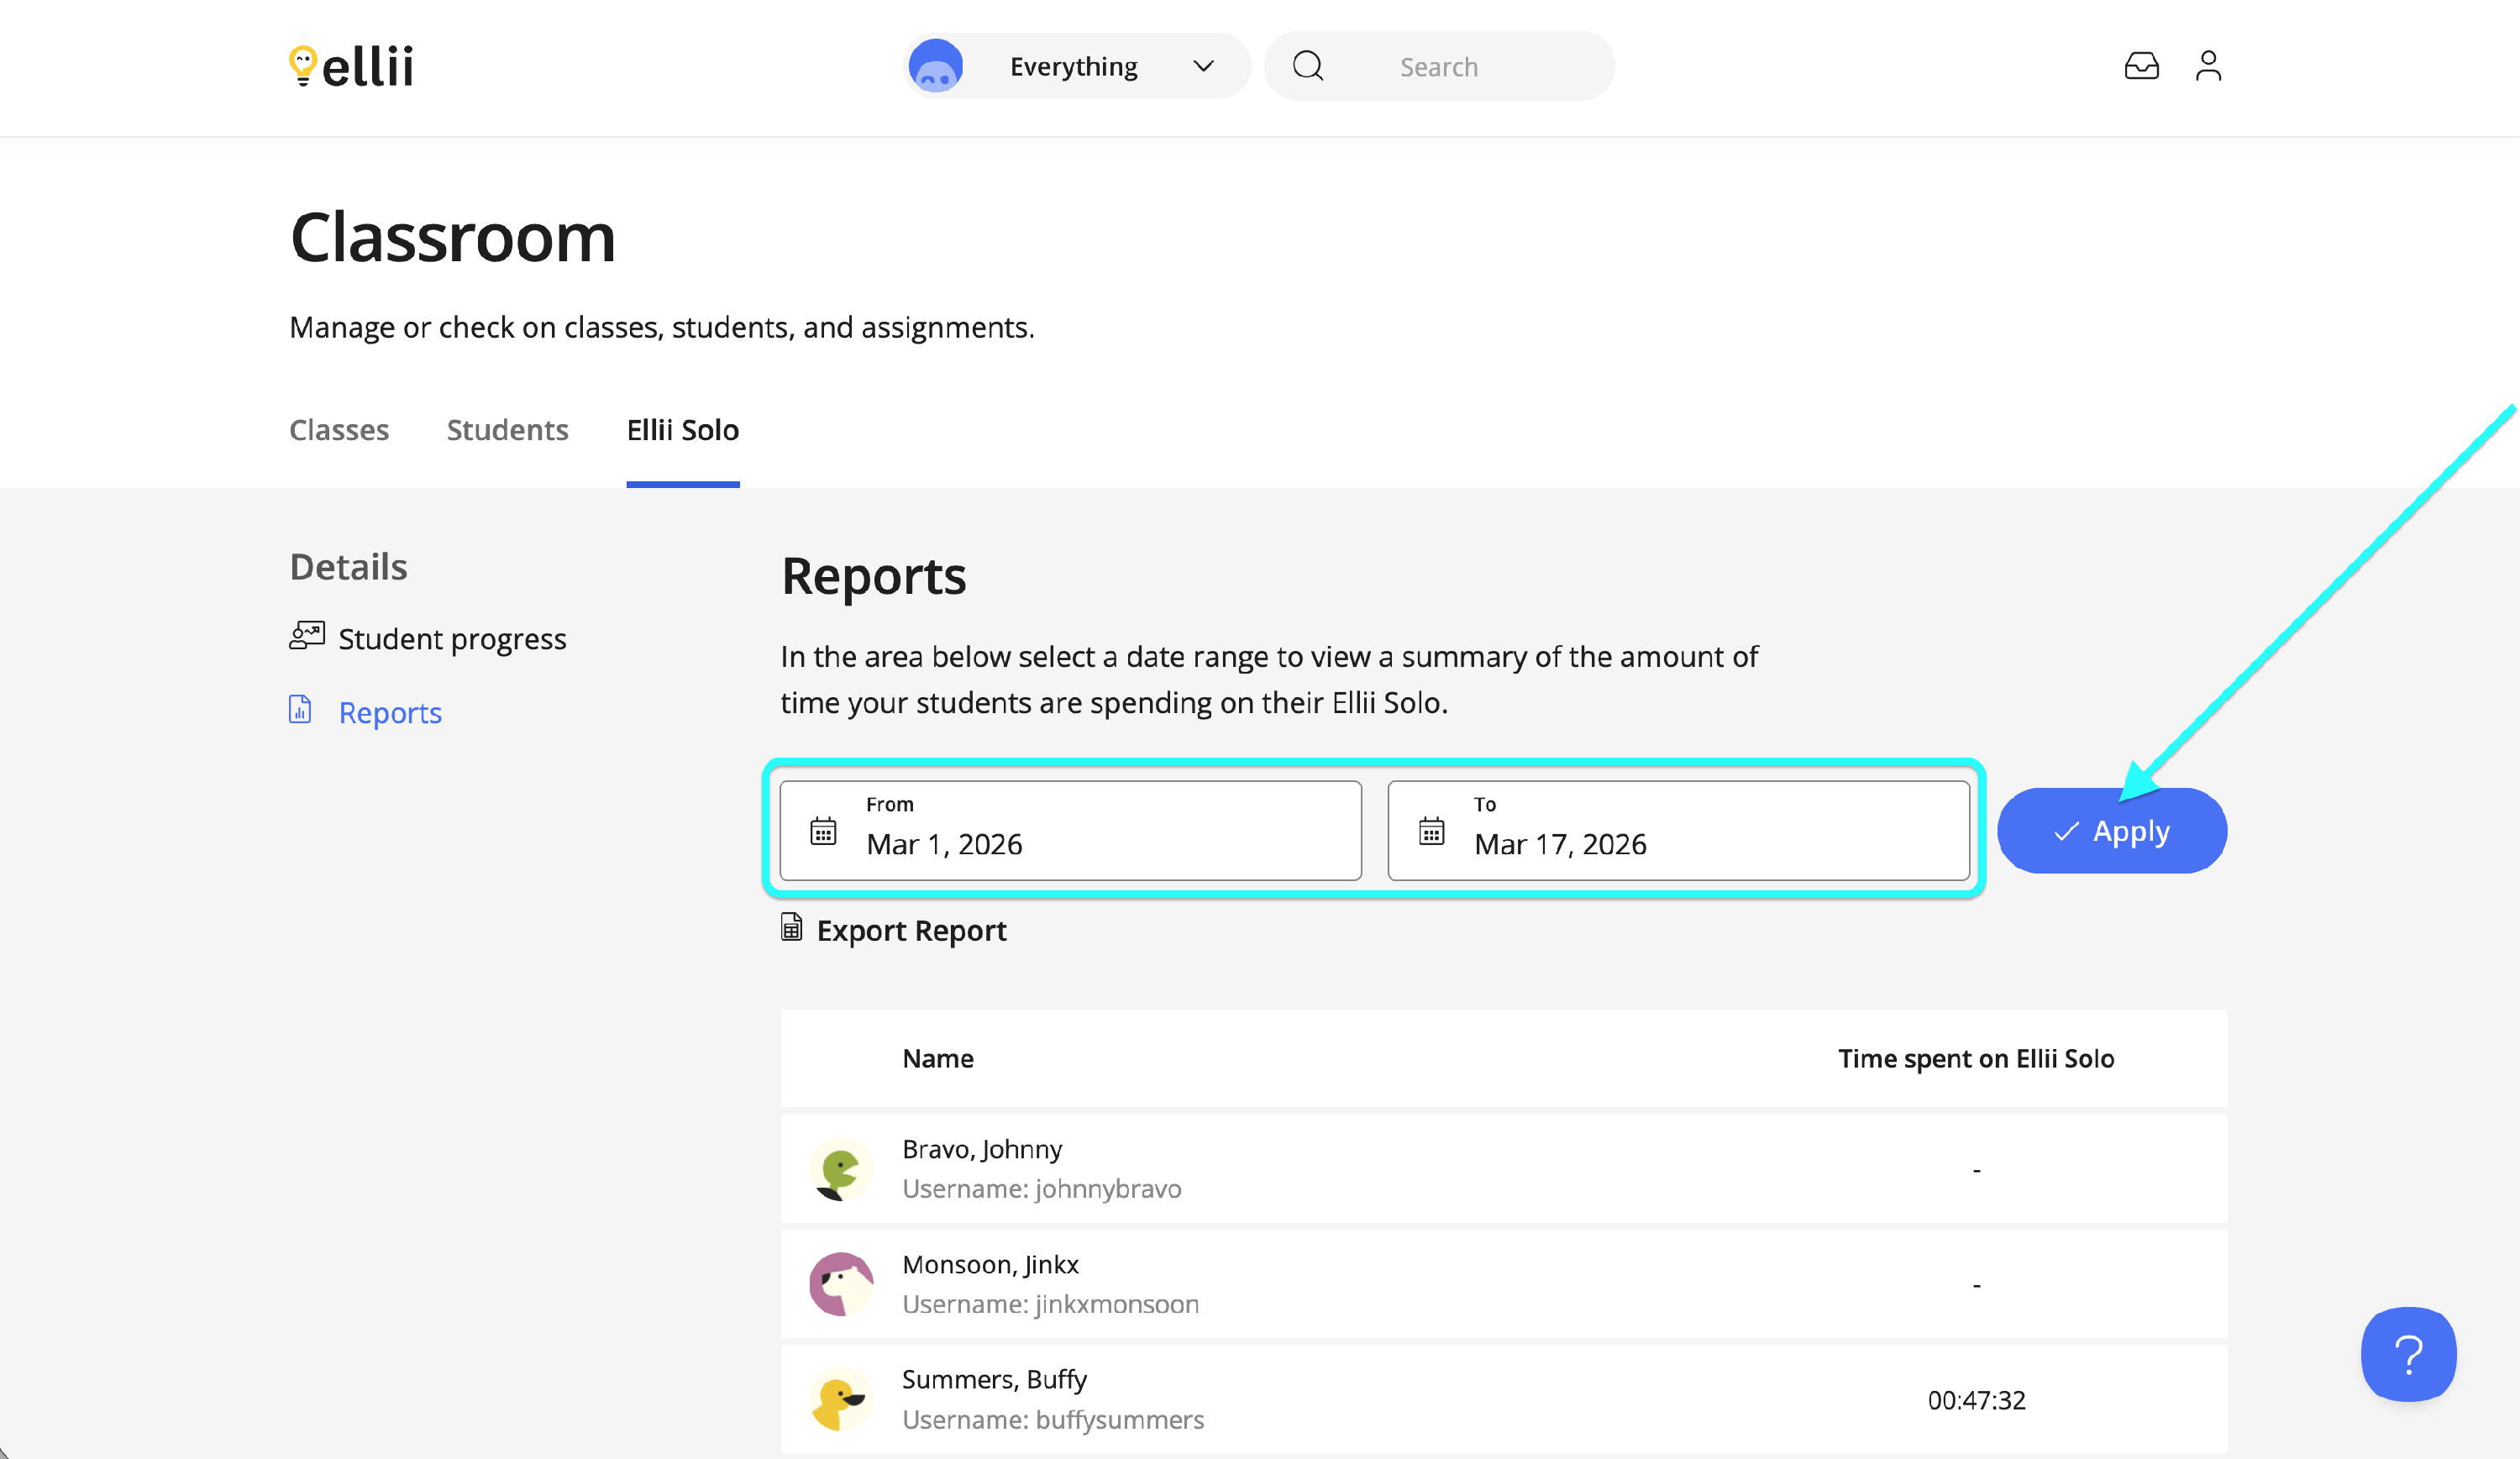Click Johnny Bravo's avatar

[840, 1168]
